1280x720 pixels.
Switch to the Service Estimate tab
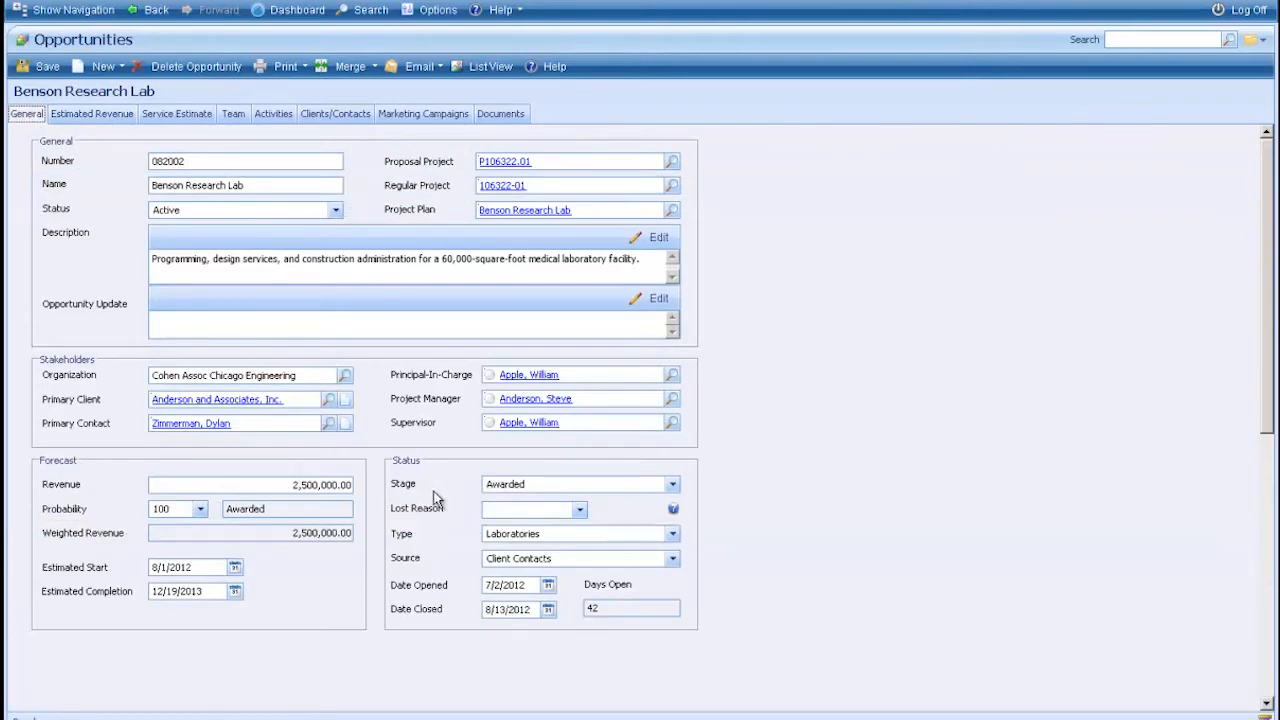tap(177, 114)
